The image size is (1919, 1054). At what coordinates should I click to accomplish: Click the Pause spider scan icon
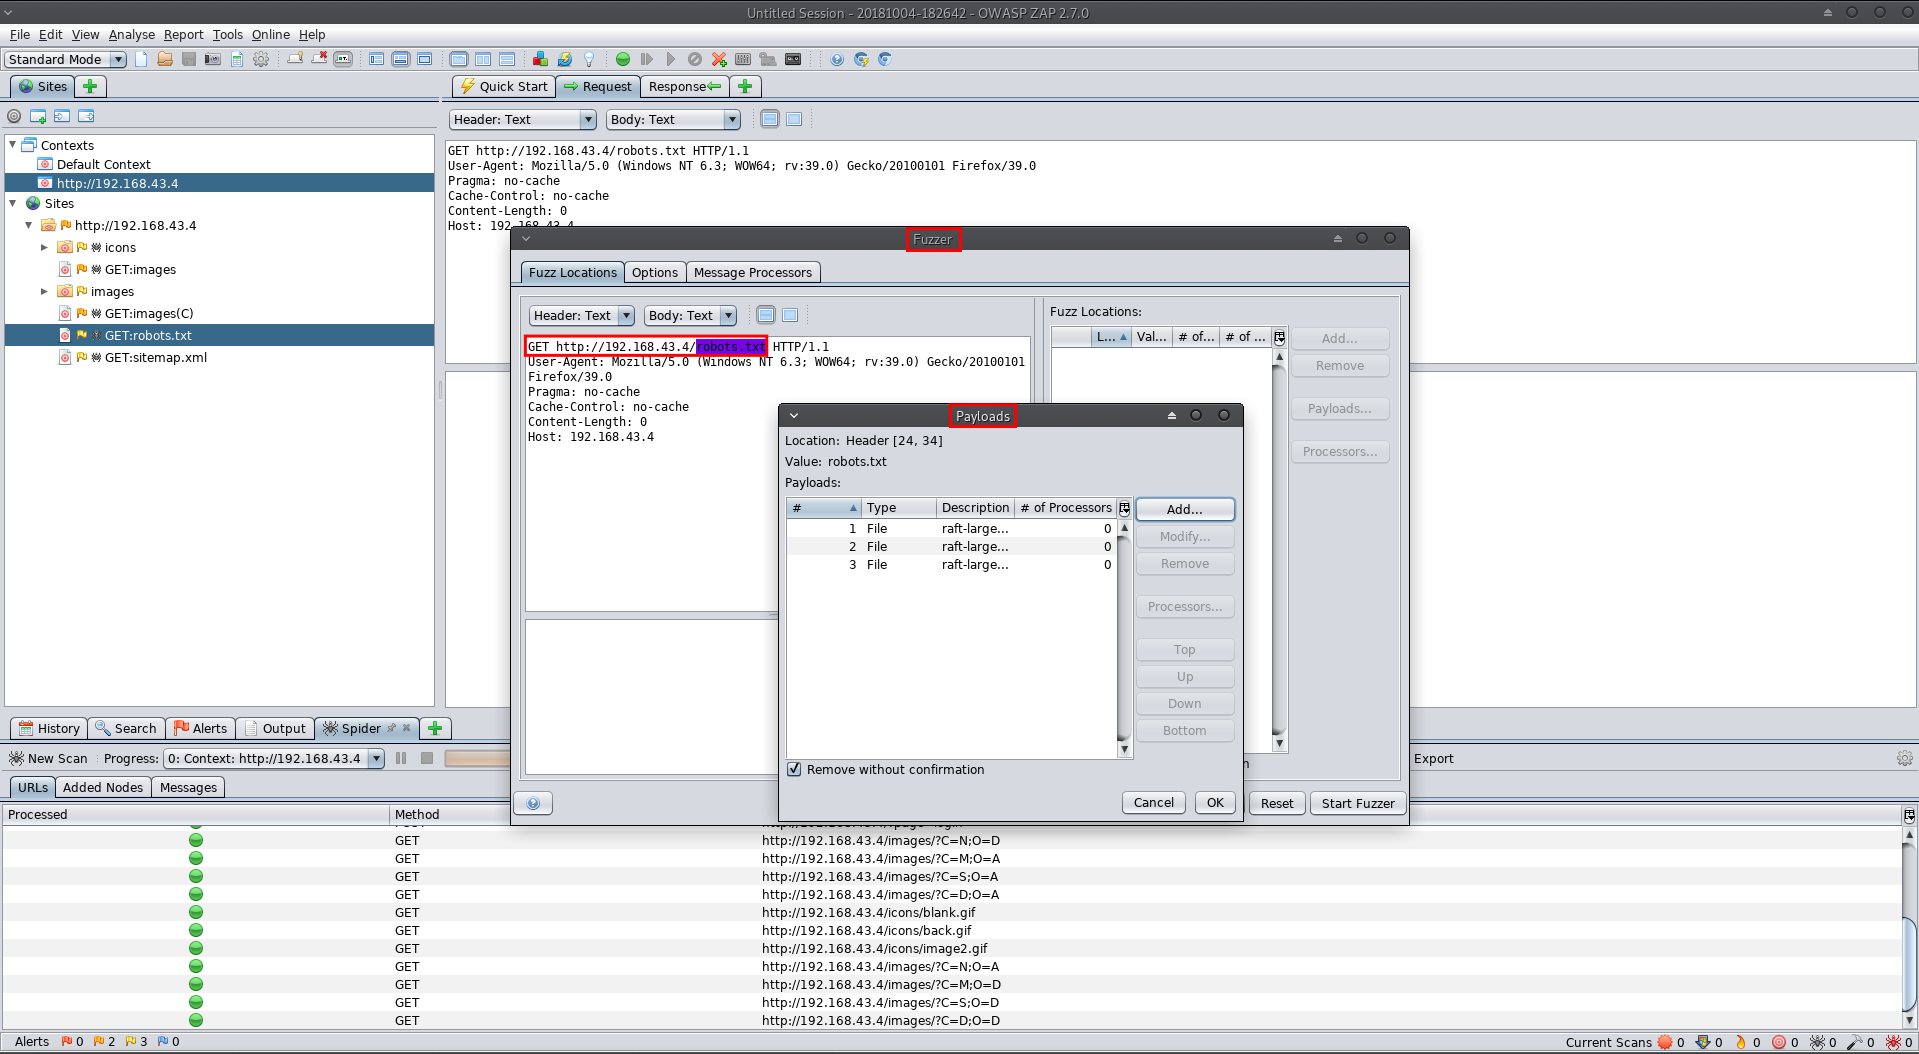pyautogui.click(x=401, y=758)
